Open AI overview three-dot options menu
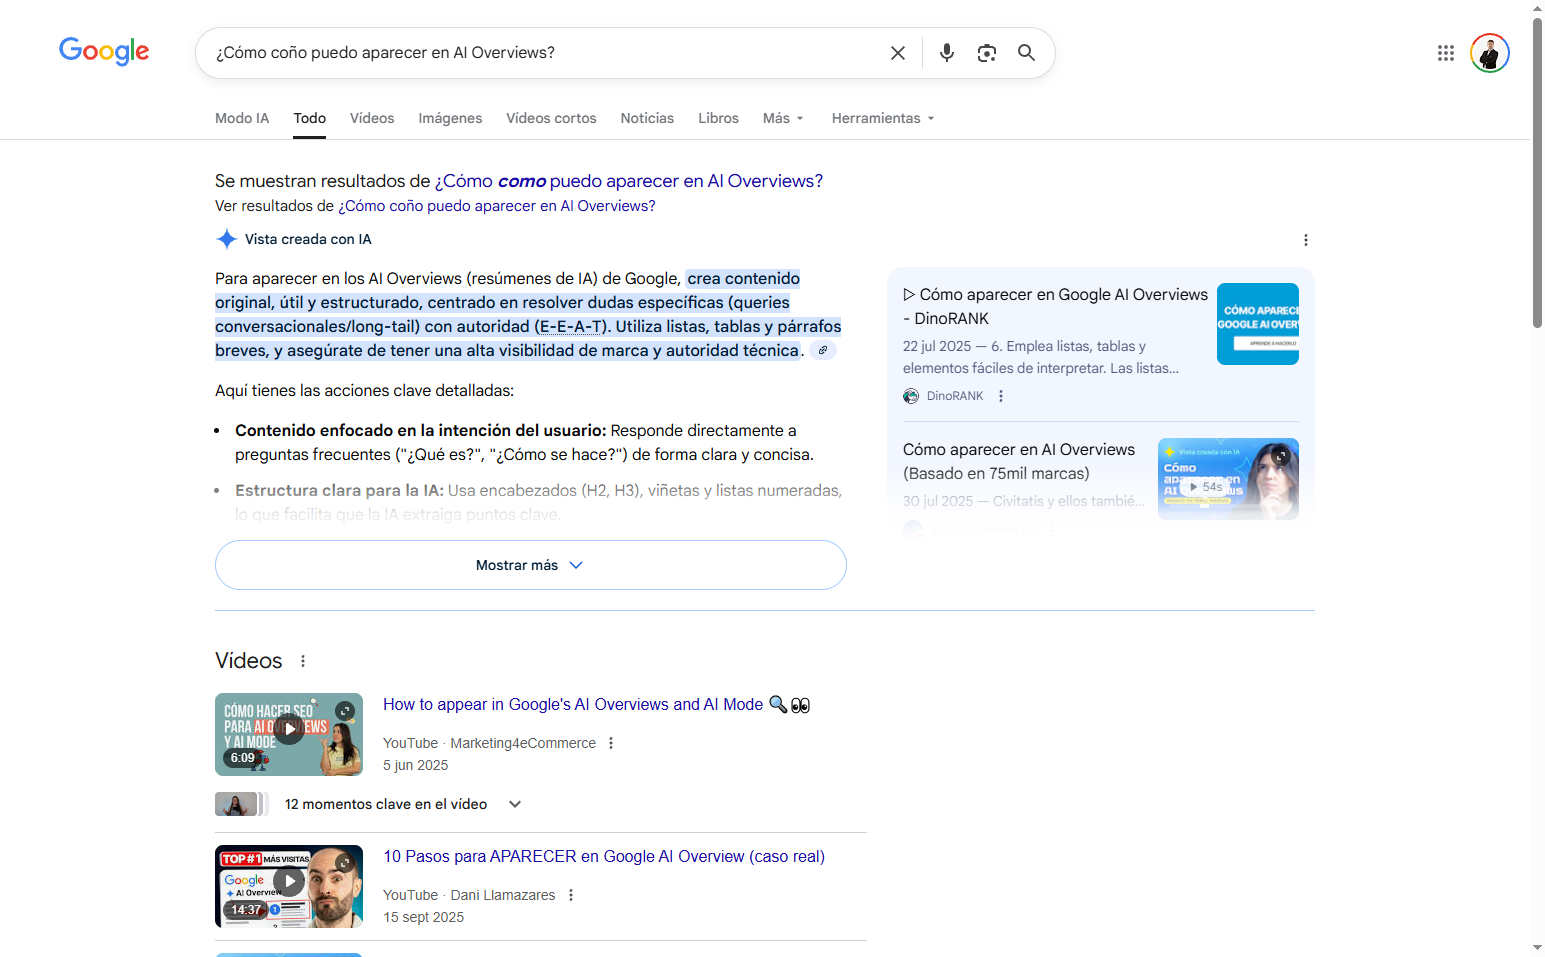 click(x=1305, y=240)
